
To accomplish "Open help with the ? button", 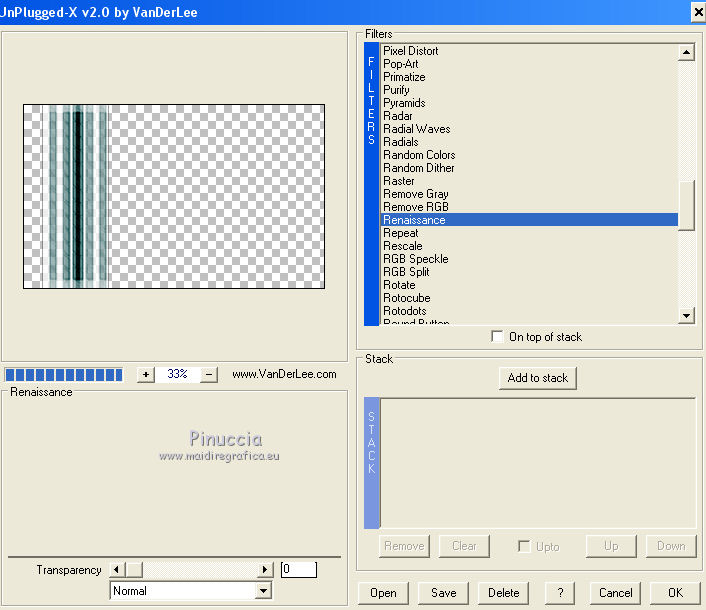I will [x=560, y=593].
